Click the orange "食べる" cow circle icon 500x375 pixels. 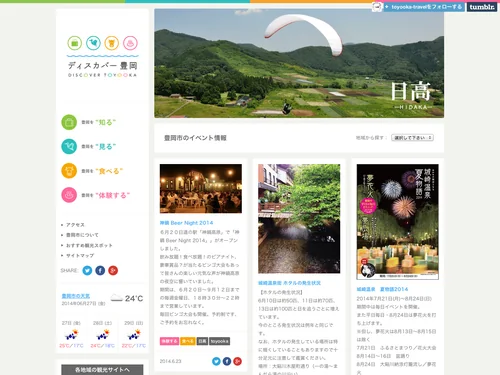click(69, 171)
